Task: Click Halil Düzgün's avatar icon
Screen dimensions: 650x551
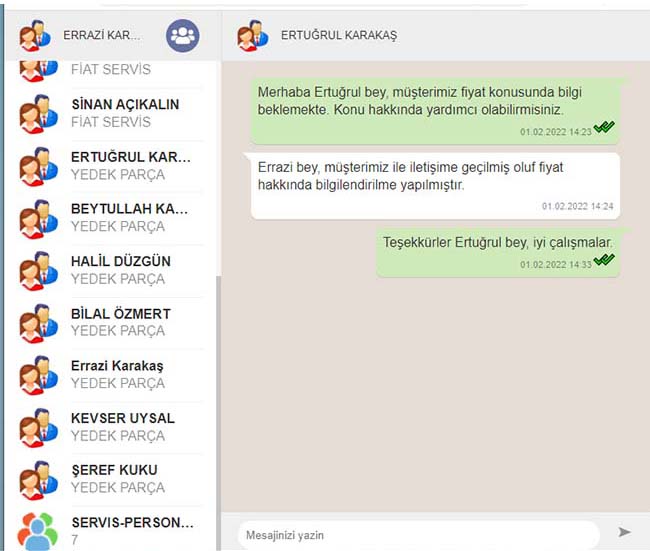Action: tap(38, 270)
